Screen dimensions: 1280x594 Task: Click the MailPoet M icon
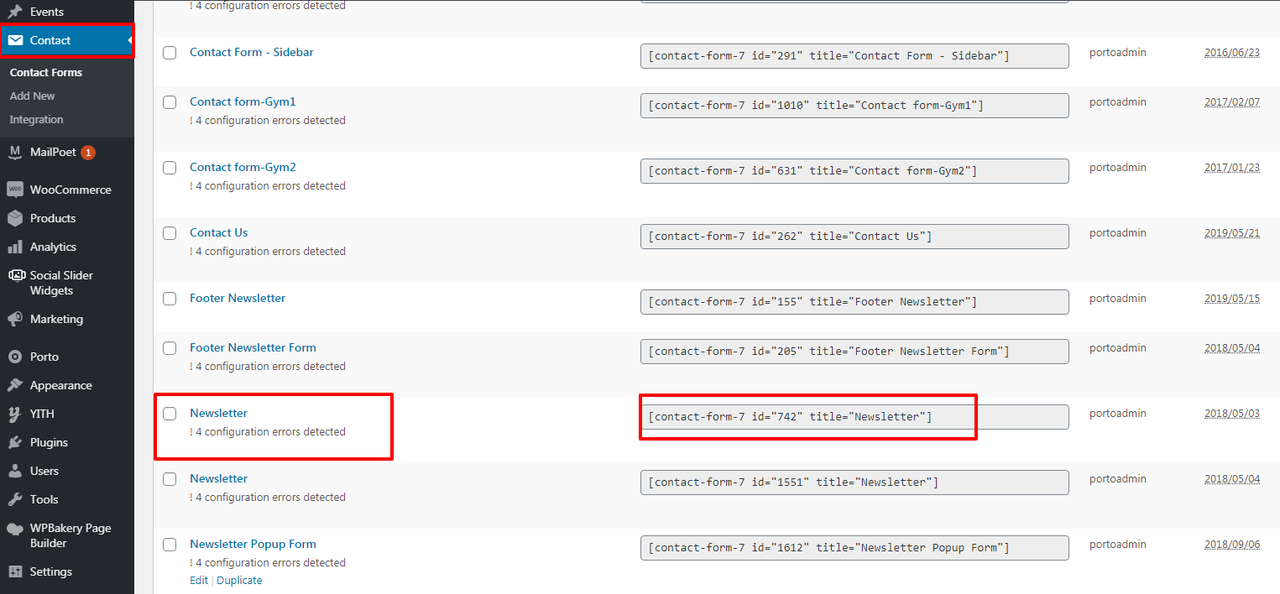15,153
